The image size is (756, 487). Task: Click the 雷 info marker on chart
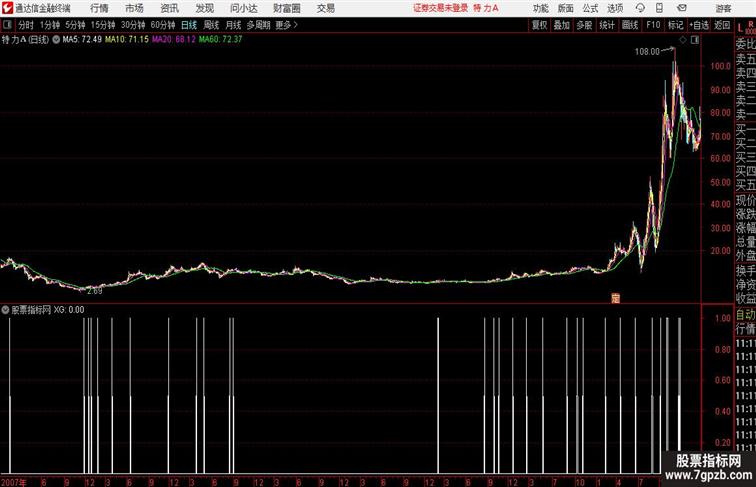(x=615, y=298)
